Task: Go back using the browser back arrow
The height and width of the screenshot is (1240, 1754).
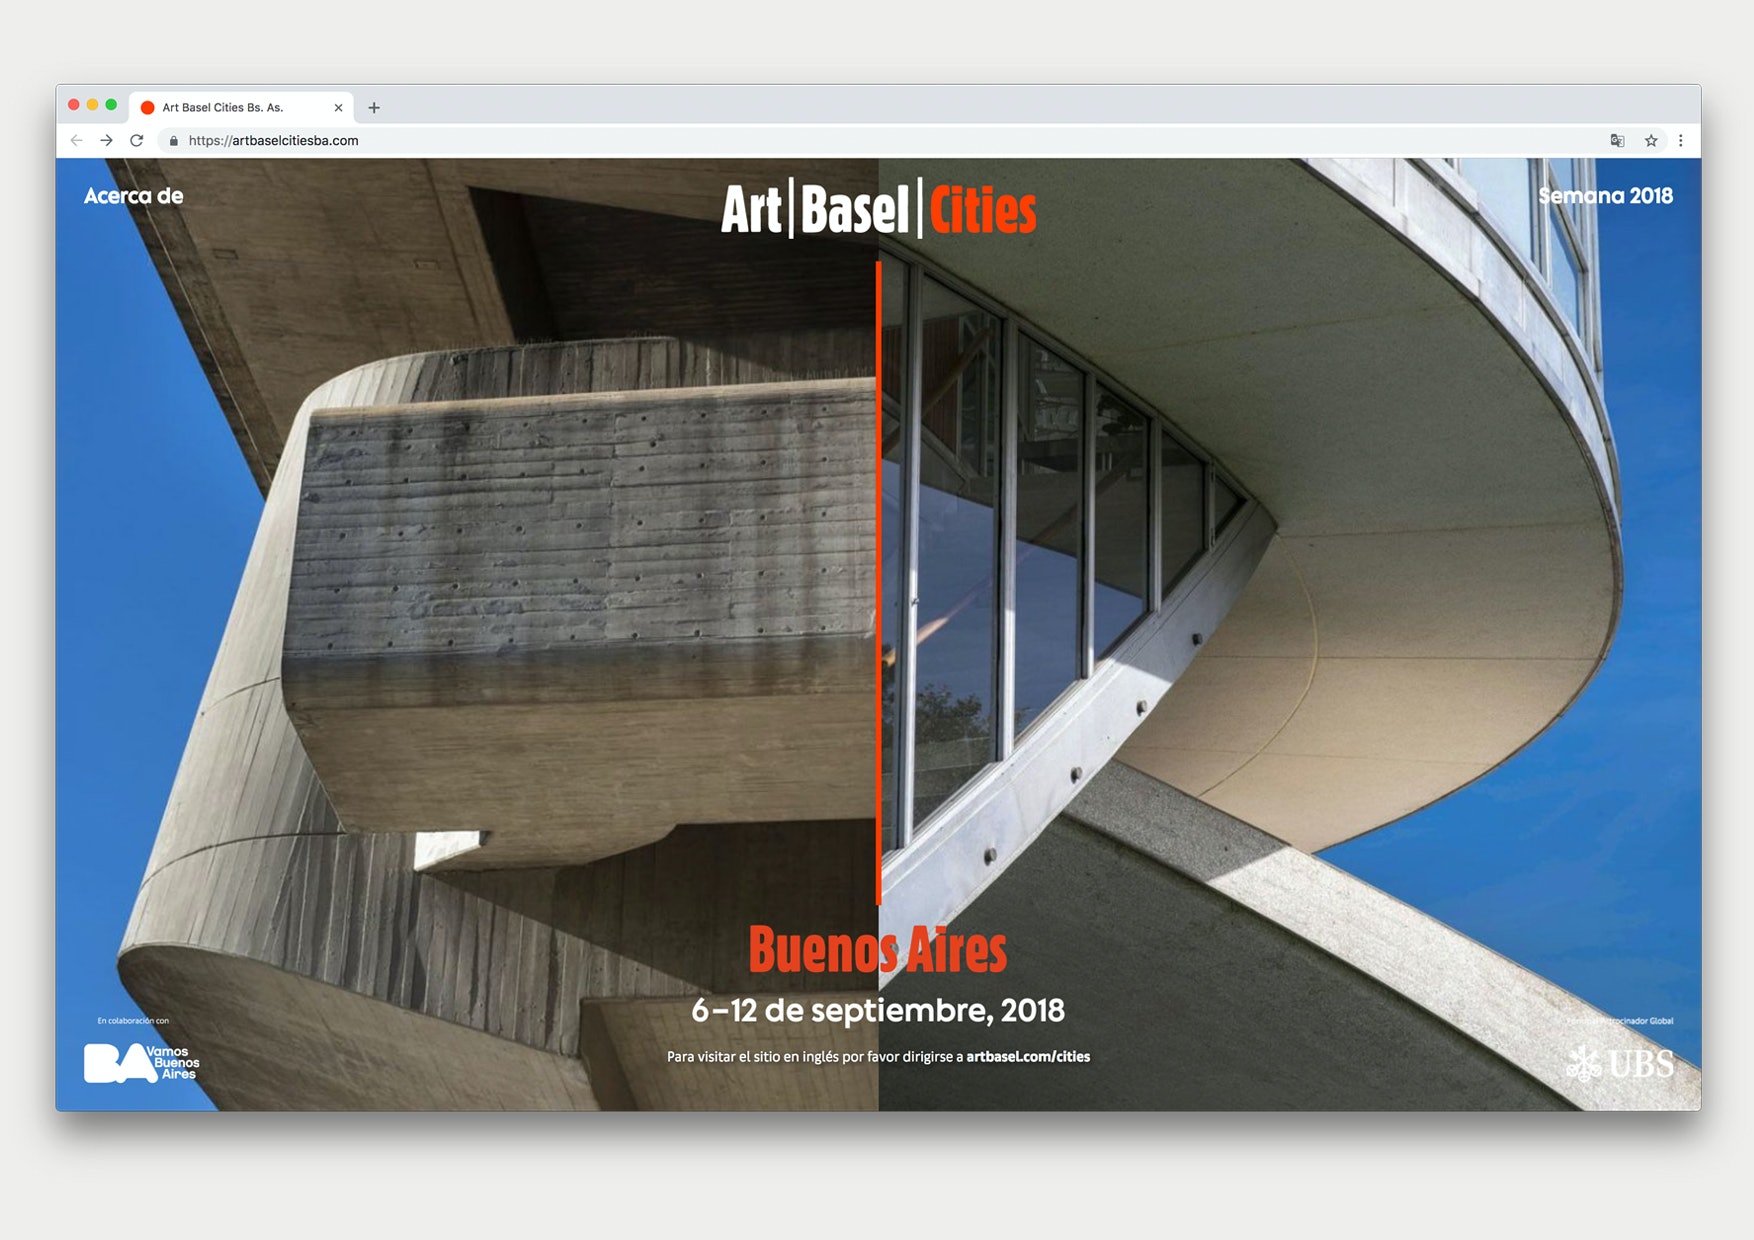Action: click(77, 141)
